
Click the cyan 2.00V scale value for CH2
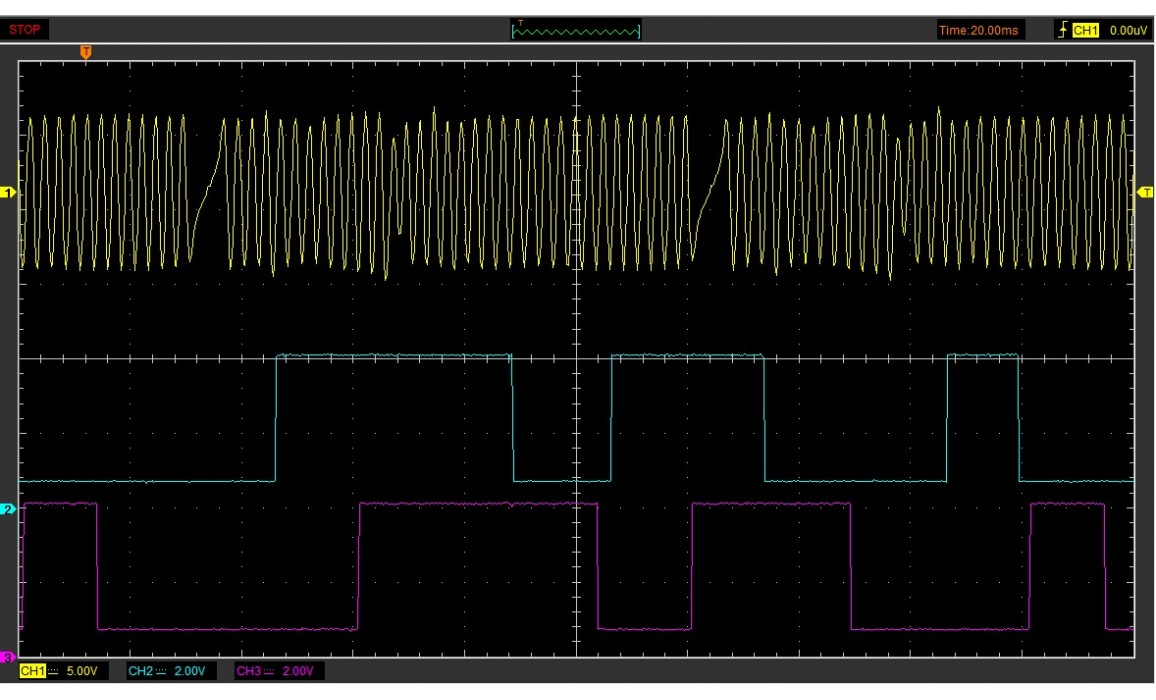pyautogui.click(x=190, y=671)
